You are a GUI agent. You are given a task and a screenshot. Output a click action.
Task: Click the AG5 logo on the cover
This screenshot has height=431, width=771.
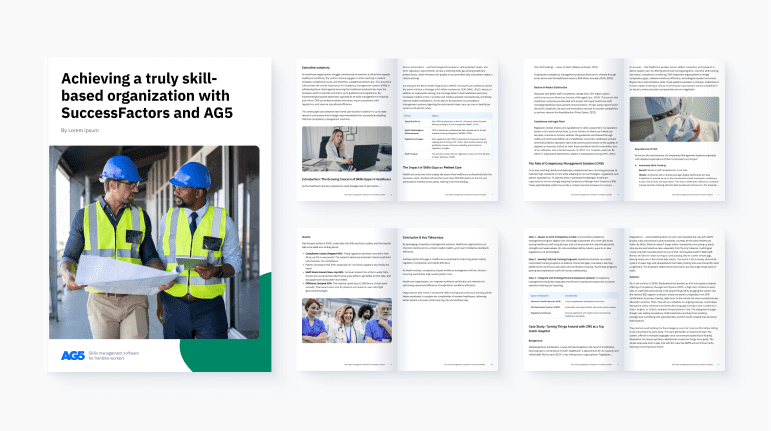73,355
